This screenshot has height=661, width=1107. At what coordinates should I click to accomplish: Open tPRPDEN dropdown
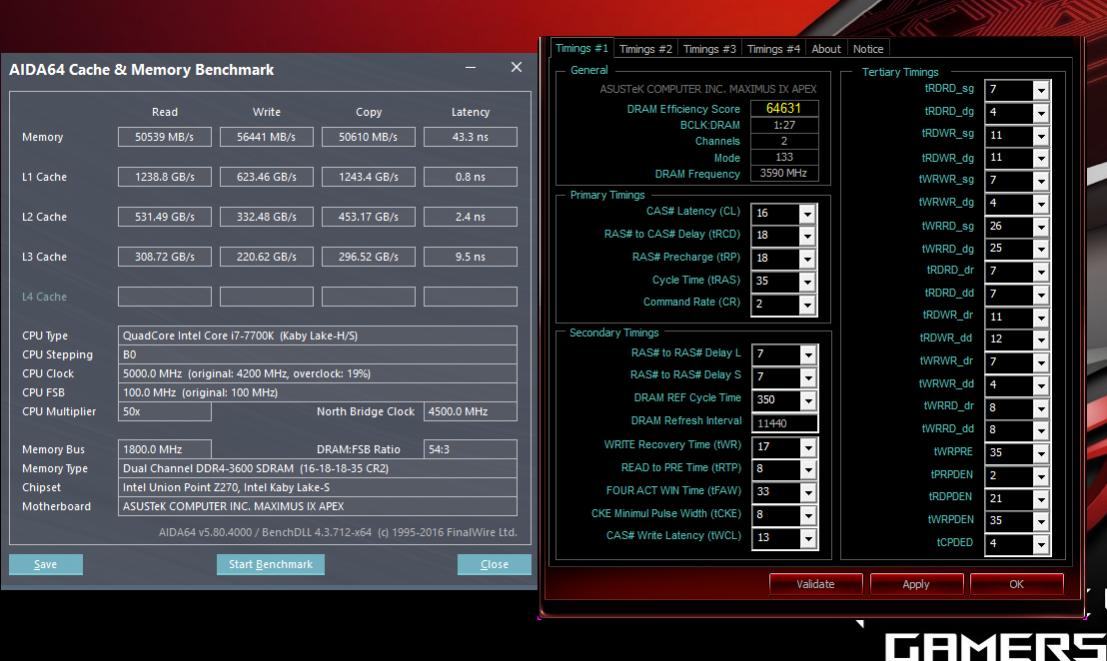(1041, 476)
